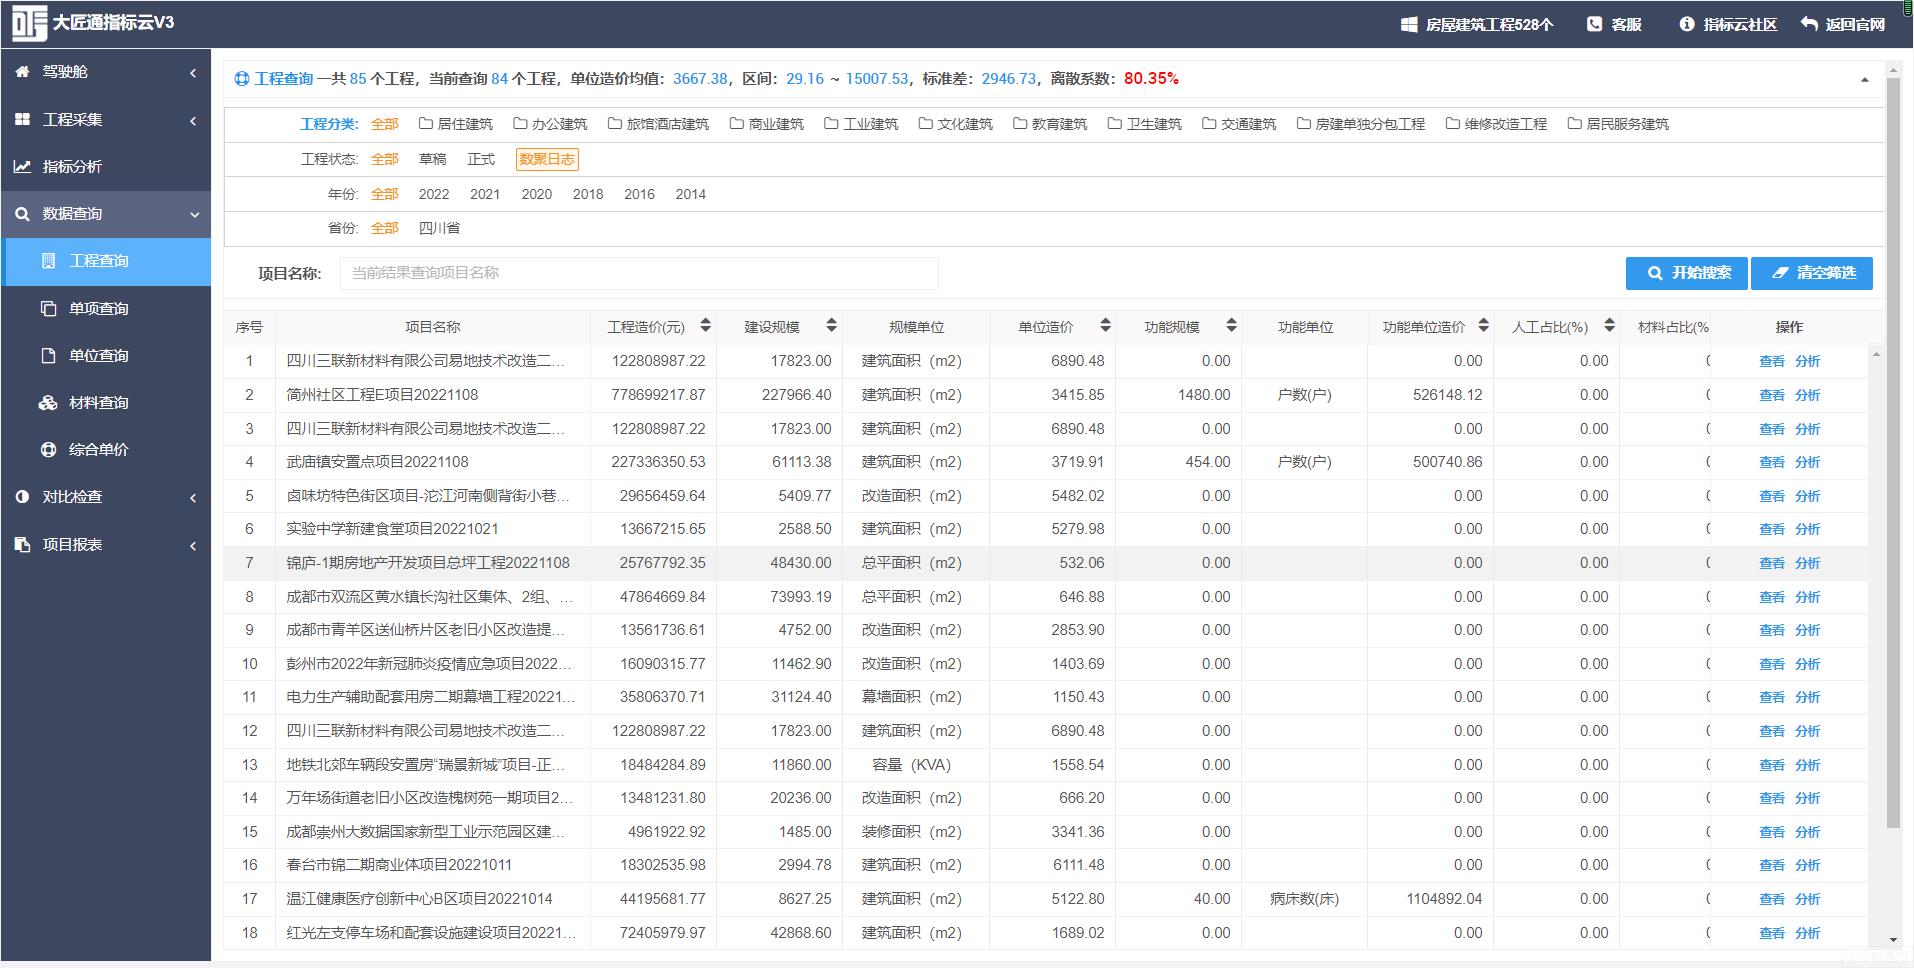
Task: Collapse the 数据查询 menu chevron
Action: point(194,214)
